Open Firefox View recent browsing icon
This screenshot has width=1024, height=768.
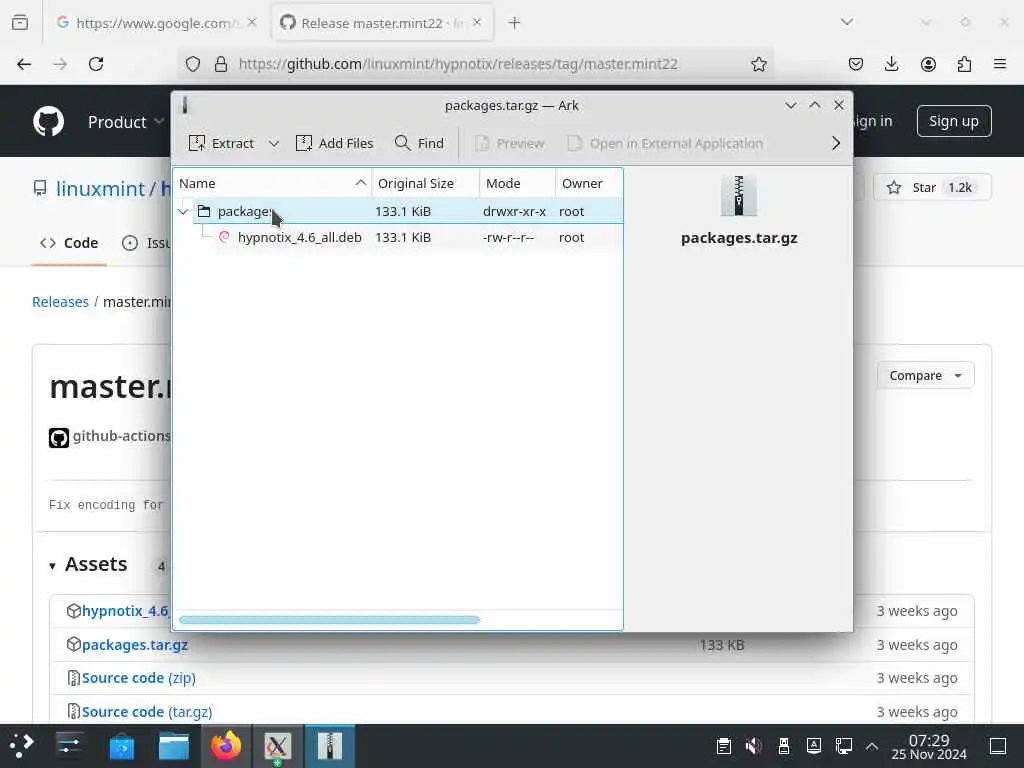pos(20,23)
